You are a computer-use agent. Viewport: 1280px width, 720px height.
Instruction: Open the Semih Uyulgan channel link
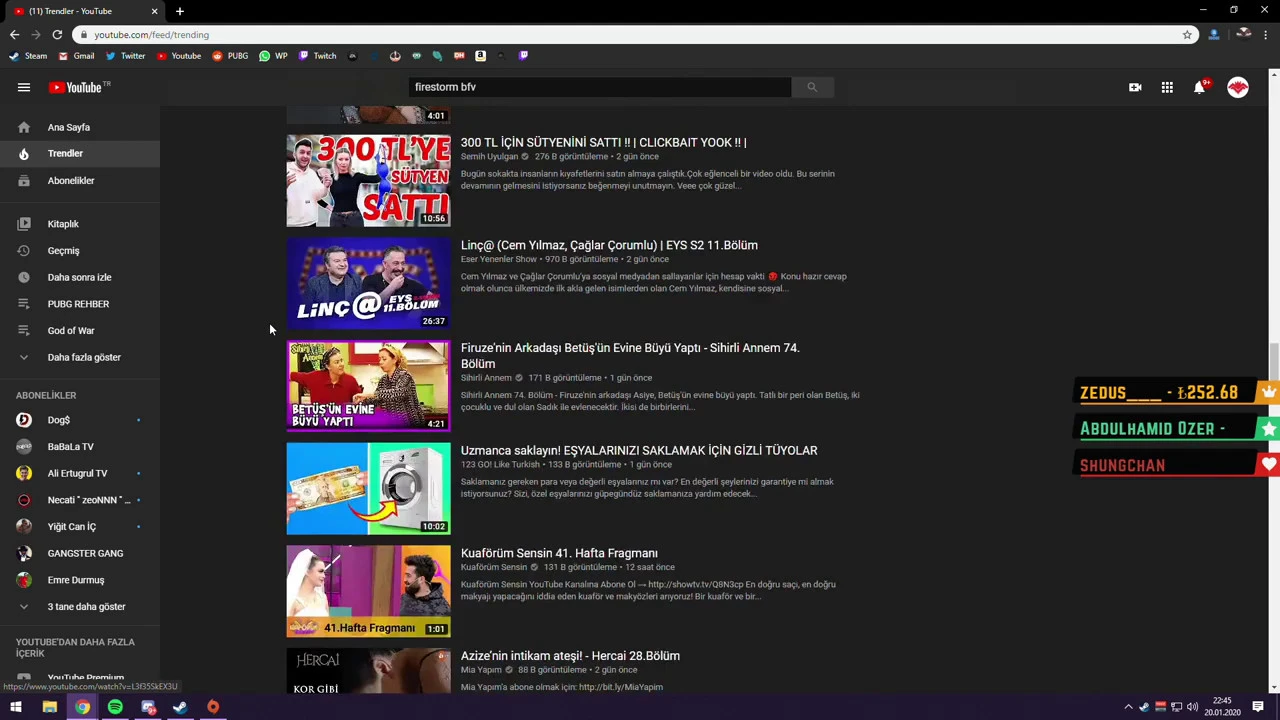click(x=489, y=157)
